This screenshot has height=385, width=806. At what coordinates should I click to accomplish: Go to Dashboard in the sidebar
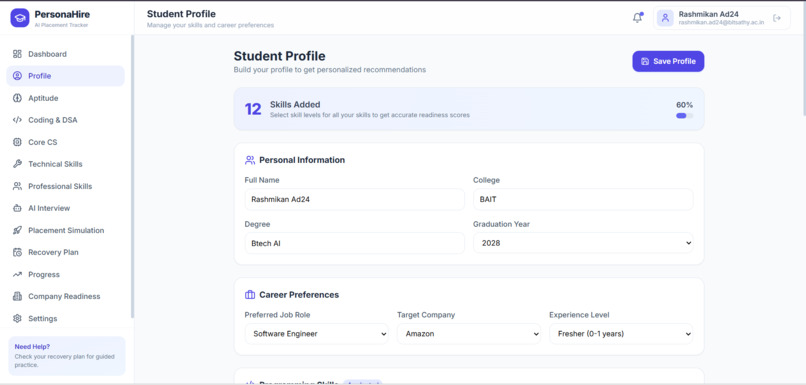pyautogui.click(x=65, y=54)
